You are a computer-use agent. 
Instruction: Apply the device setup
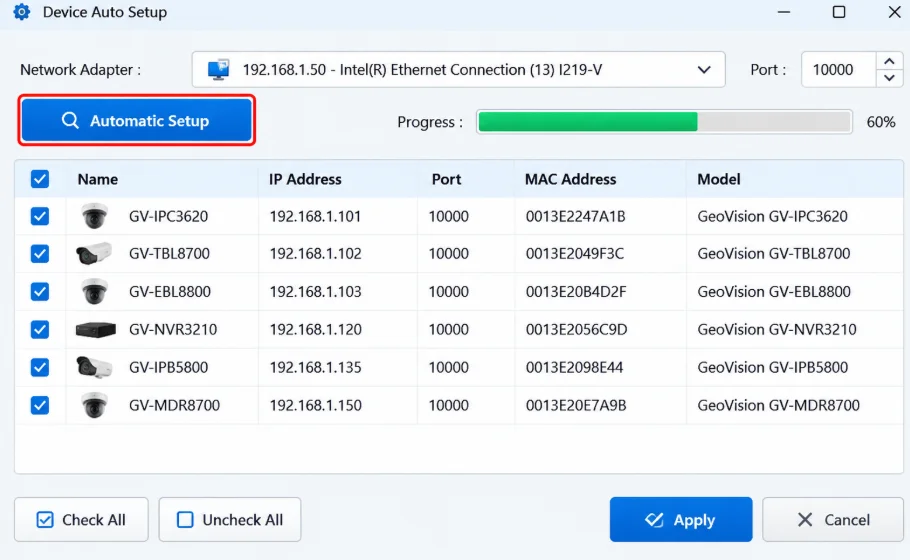click(681, 519)
